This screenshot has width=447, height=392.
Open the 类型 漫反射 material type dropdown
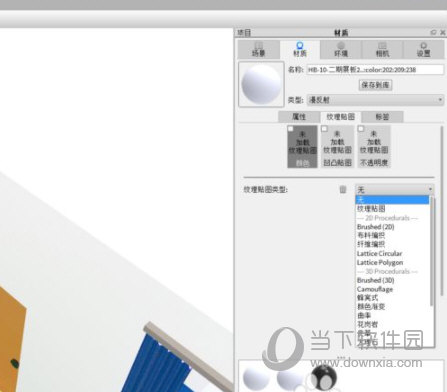[375, 100]
